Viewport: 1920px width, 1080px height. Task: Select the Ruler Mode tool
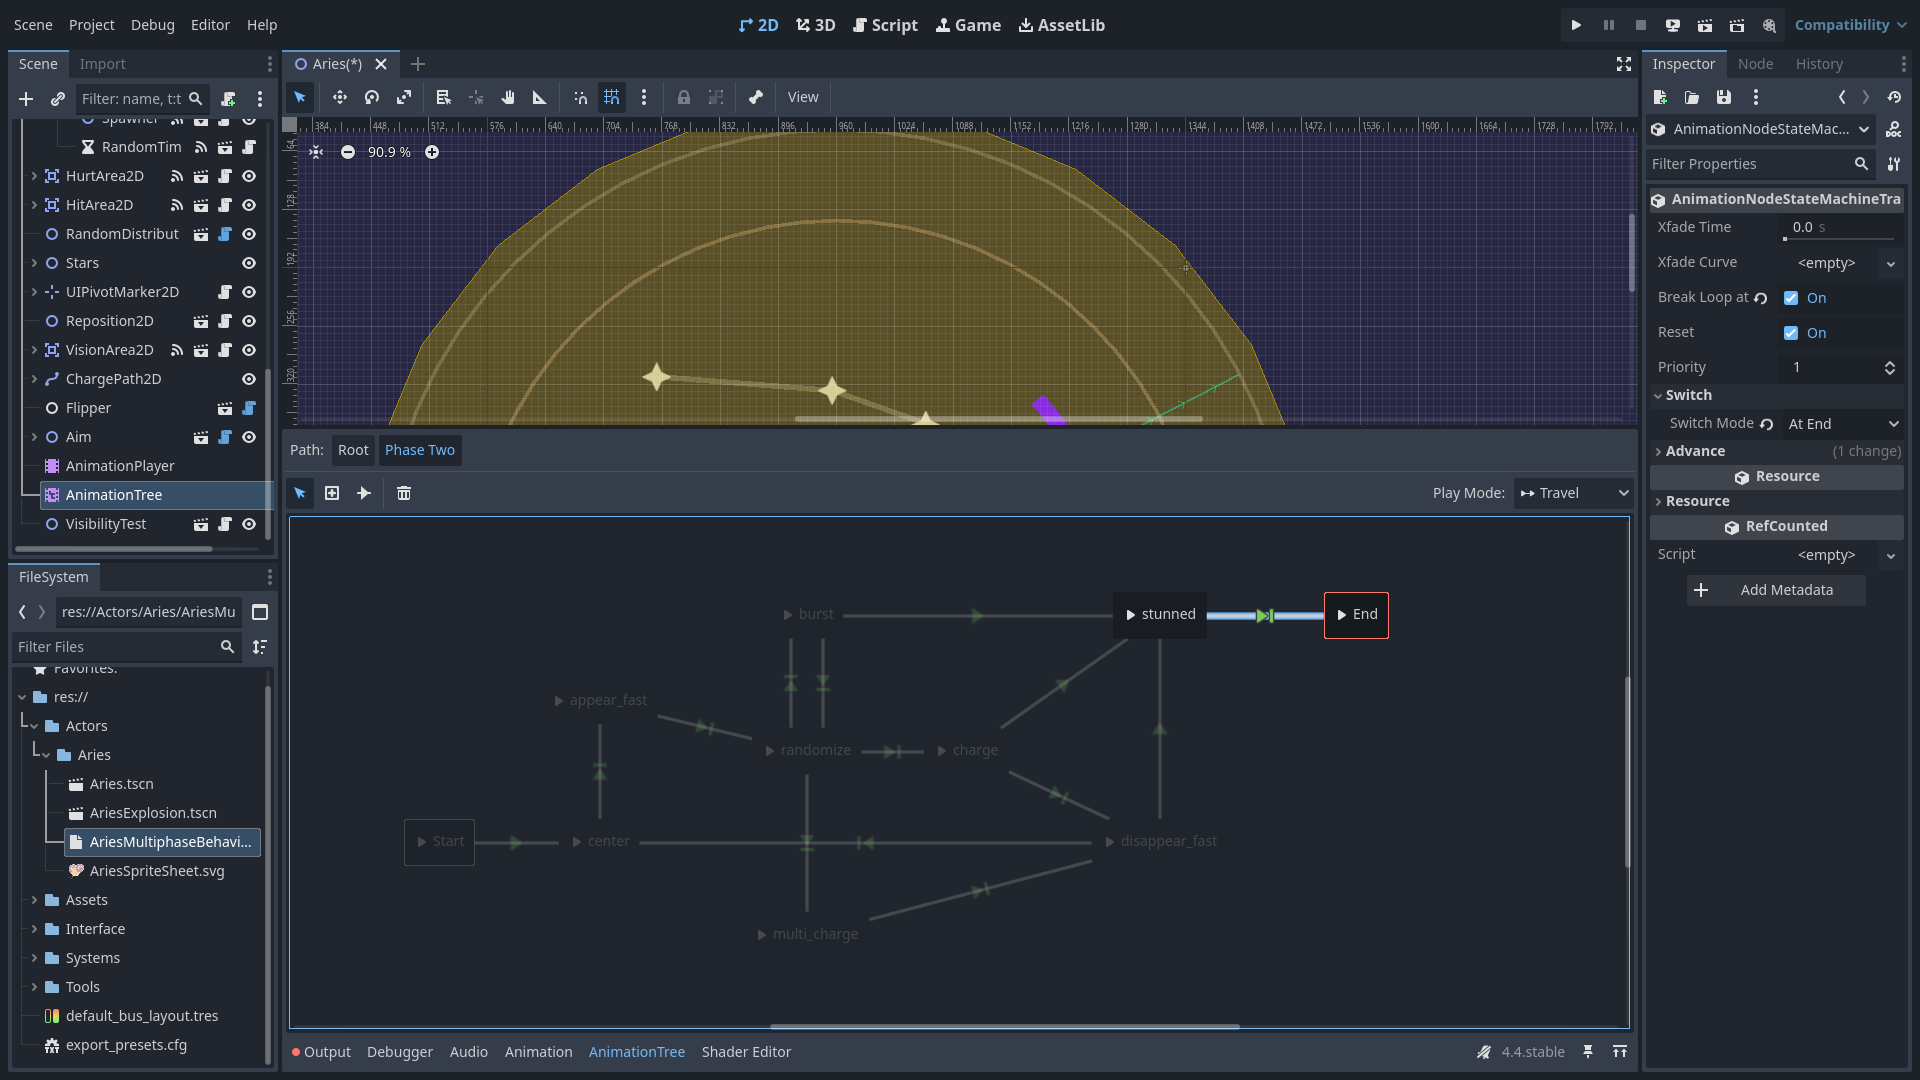(540, 97)
